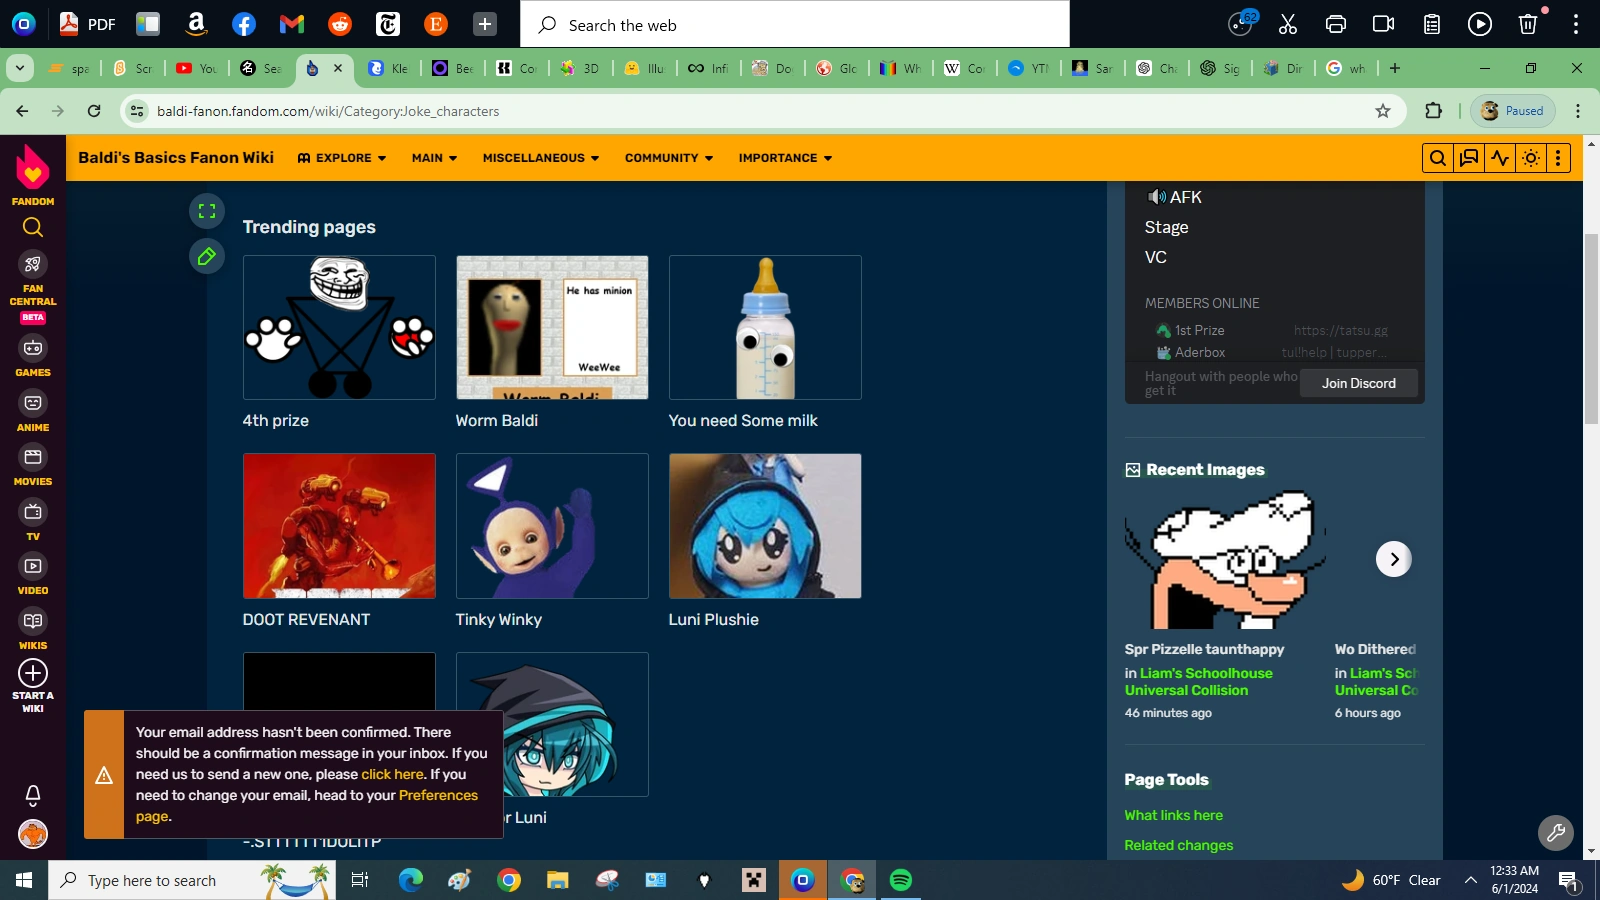Switch to the 3D tab

pyautogui.click(x=581, y=68)
